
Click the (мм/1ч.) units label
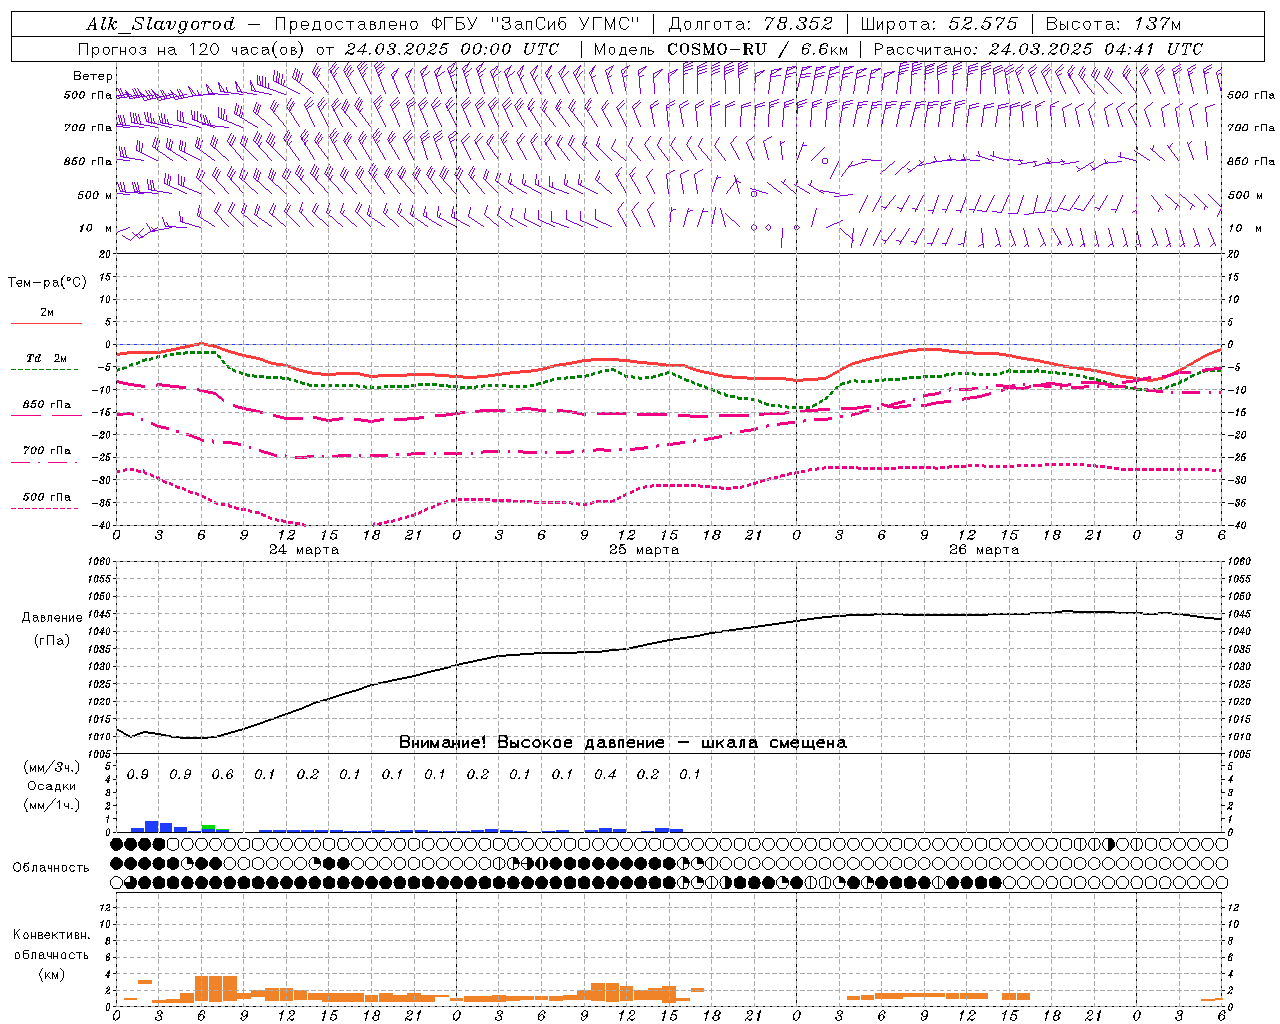pos(52,805)
